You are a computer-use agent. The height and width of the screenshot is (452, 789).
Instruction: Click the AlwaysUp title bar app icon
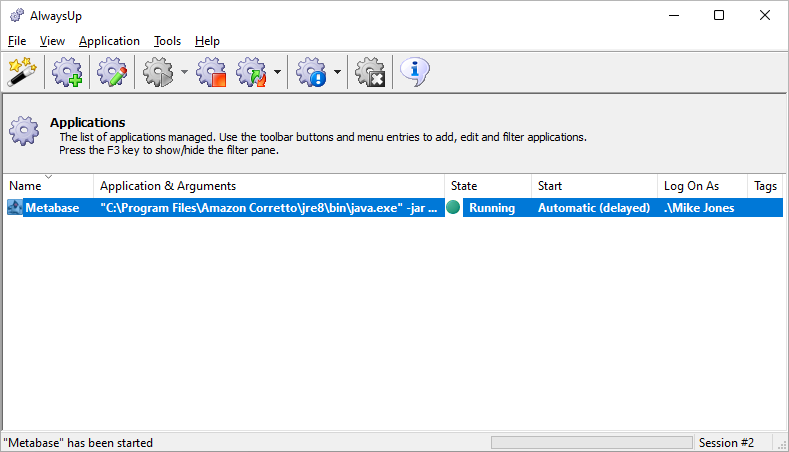(x=17, y=16)
